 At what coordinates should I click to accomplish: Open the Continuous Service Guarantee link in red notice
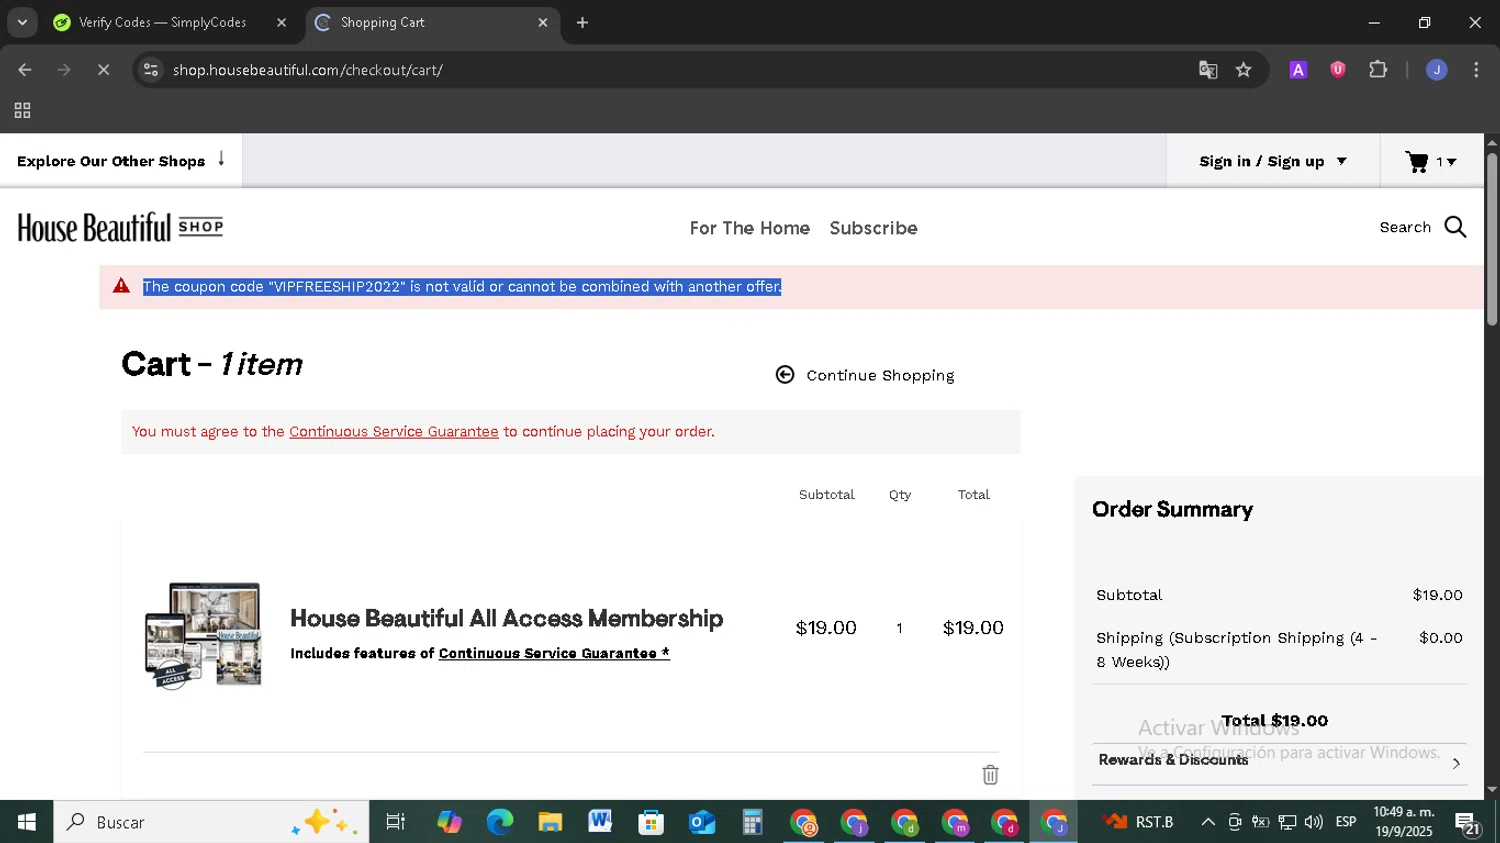394,432
